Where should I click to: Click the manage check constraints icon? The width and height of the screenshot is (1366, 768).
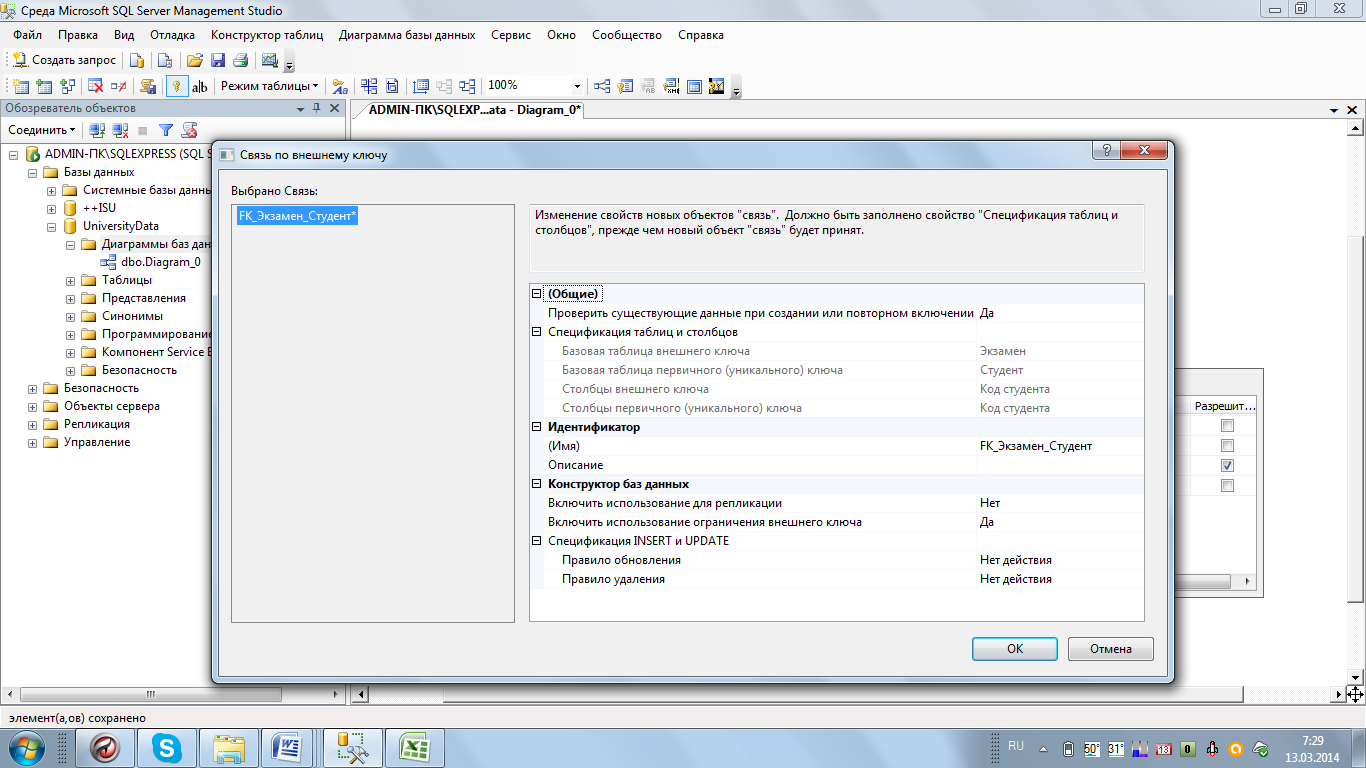click(x=694, y=86)
